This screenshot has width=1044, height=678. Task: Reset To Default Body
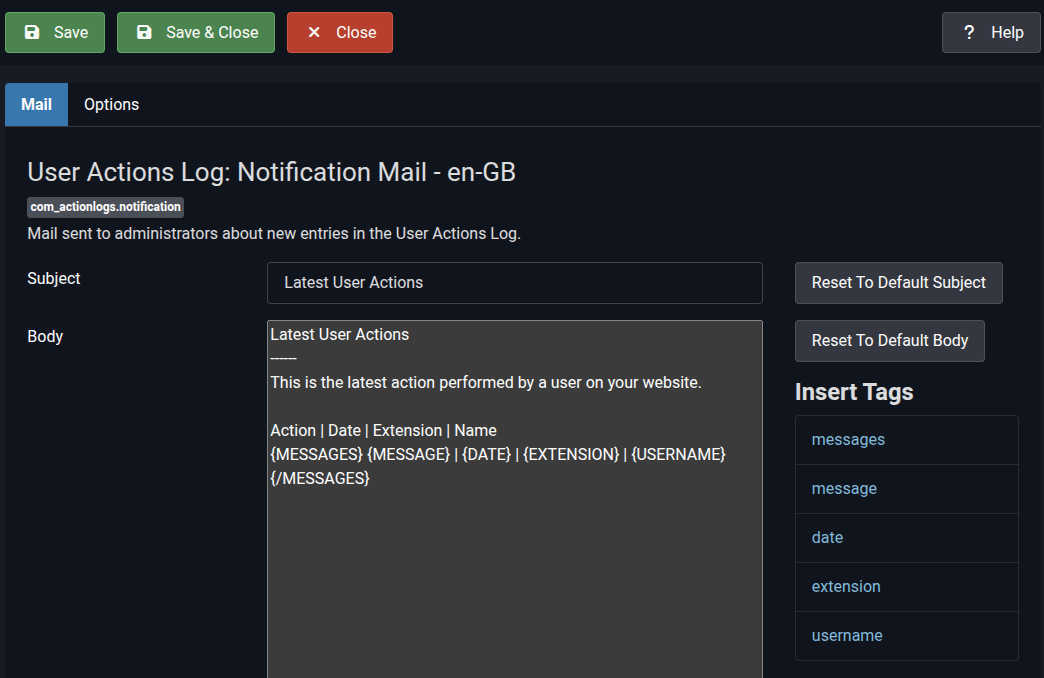[x=889, y=341]
